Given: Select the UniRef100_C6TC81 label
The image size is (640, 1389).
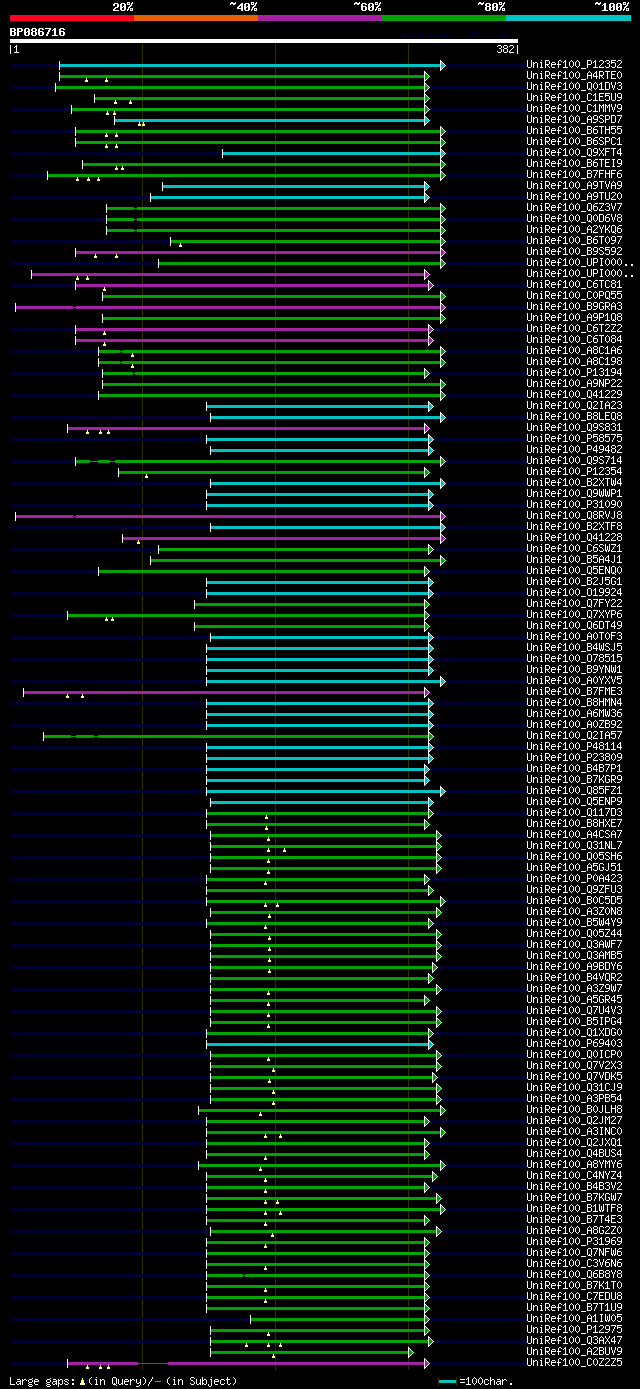Looking at the screenshot, I should pos(574,284).
